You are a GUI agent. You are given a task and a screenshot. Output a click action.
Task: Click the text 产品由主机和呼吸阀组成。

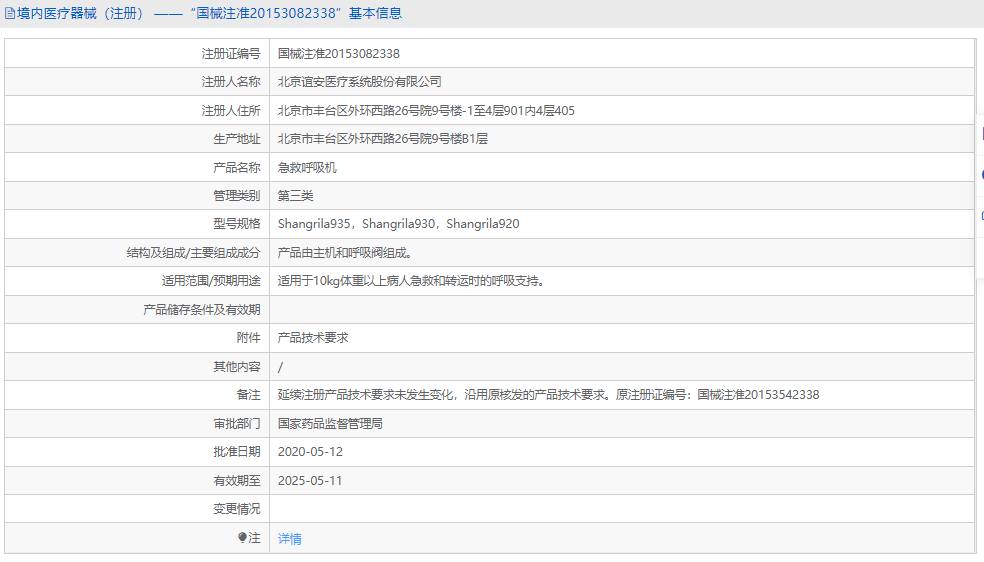point(345,253)
